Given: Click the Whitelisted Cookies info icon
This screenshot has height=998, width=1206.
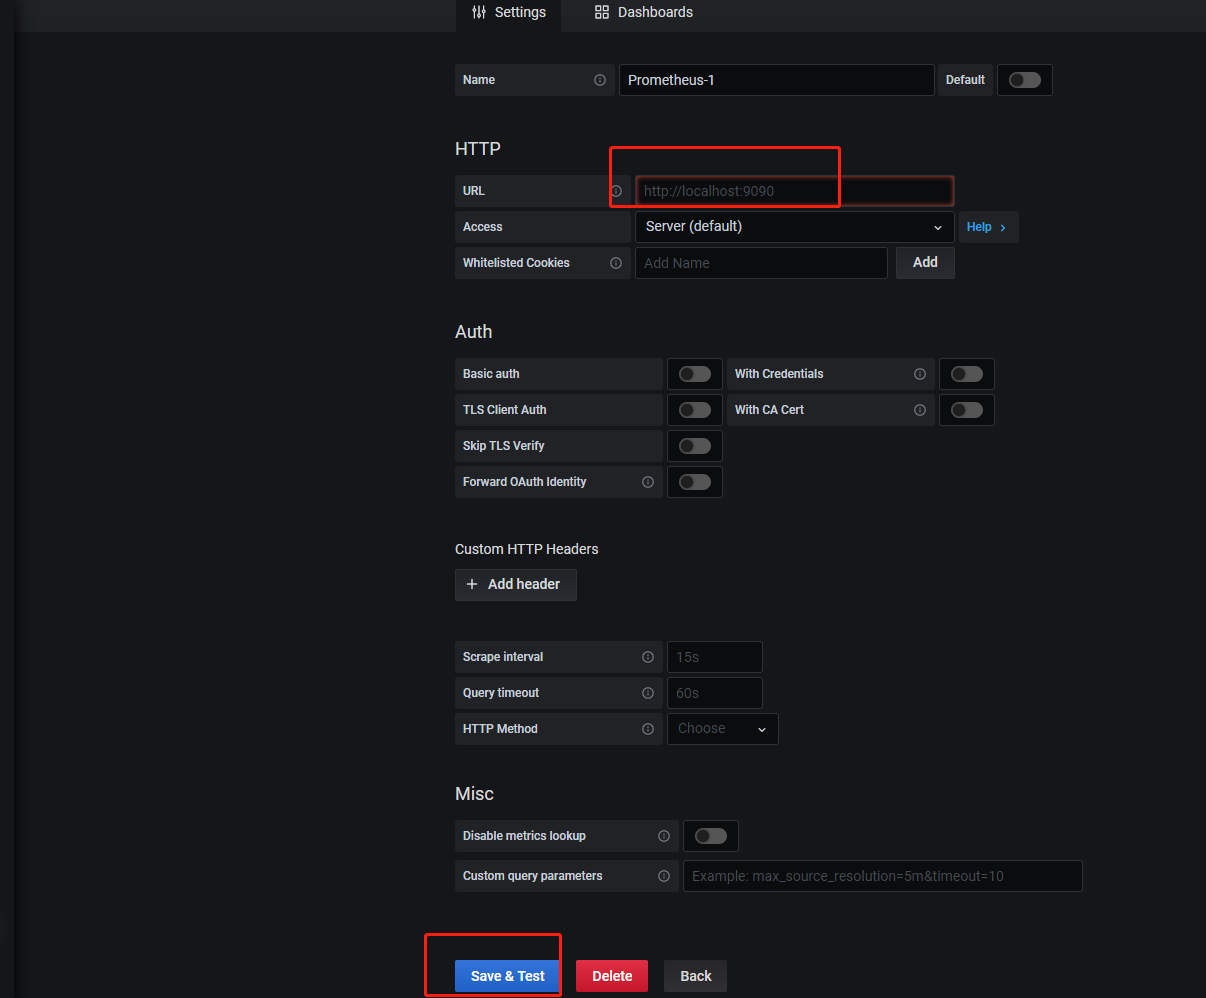Looking at the screenshot, I should pyautogui.click(x=616, y=263).
